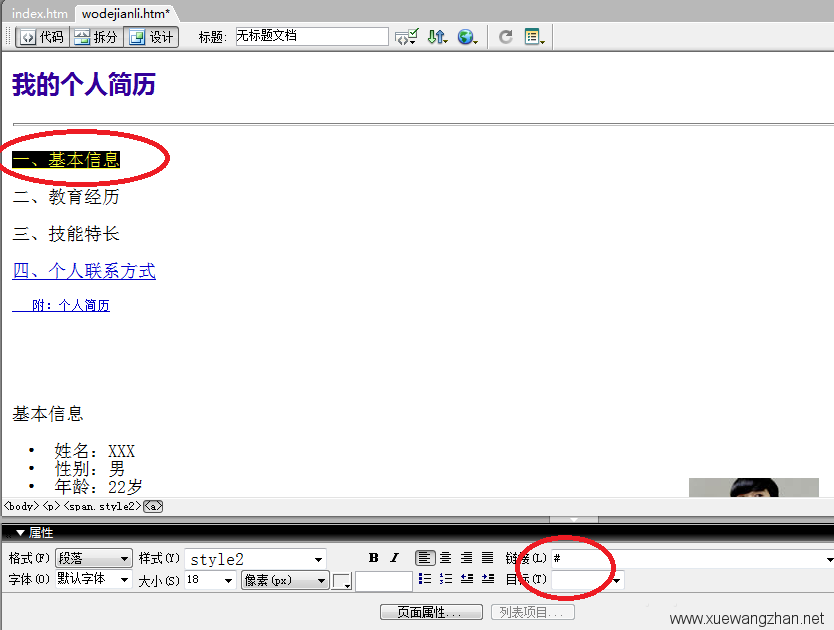Click the align center icon
The width and height of the screenshot is (834, 630).
tap(446, 558)
